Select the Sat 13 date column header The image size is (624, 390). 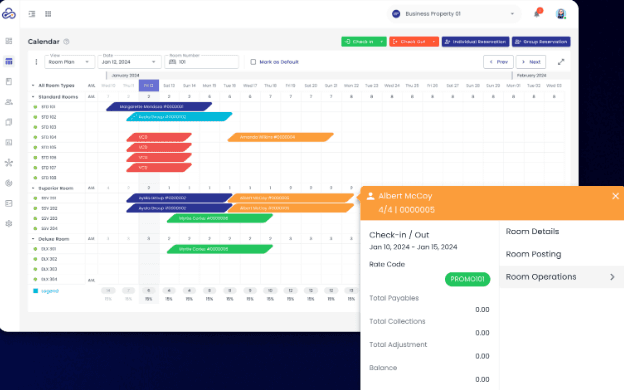pos(169,86)
